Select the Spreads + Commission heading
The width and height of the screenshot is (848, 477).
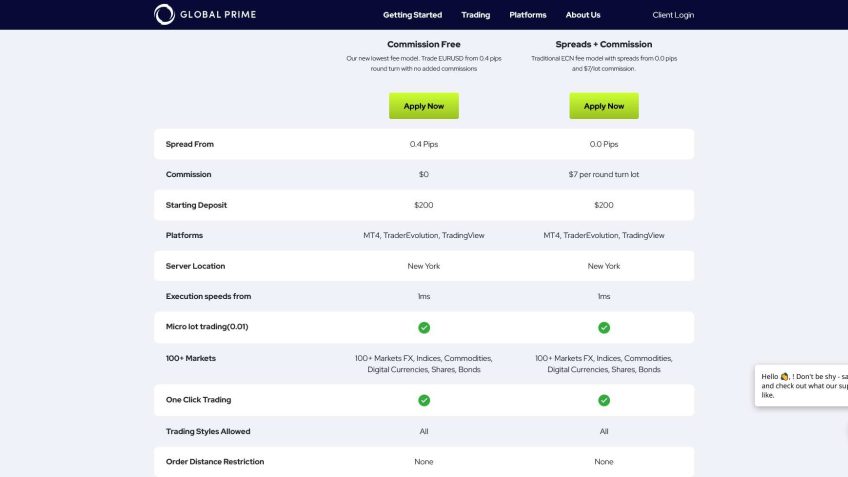(x=604, y=45)
